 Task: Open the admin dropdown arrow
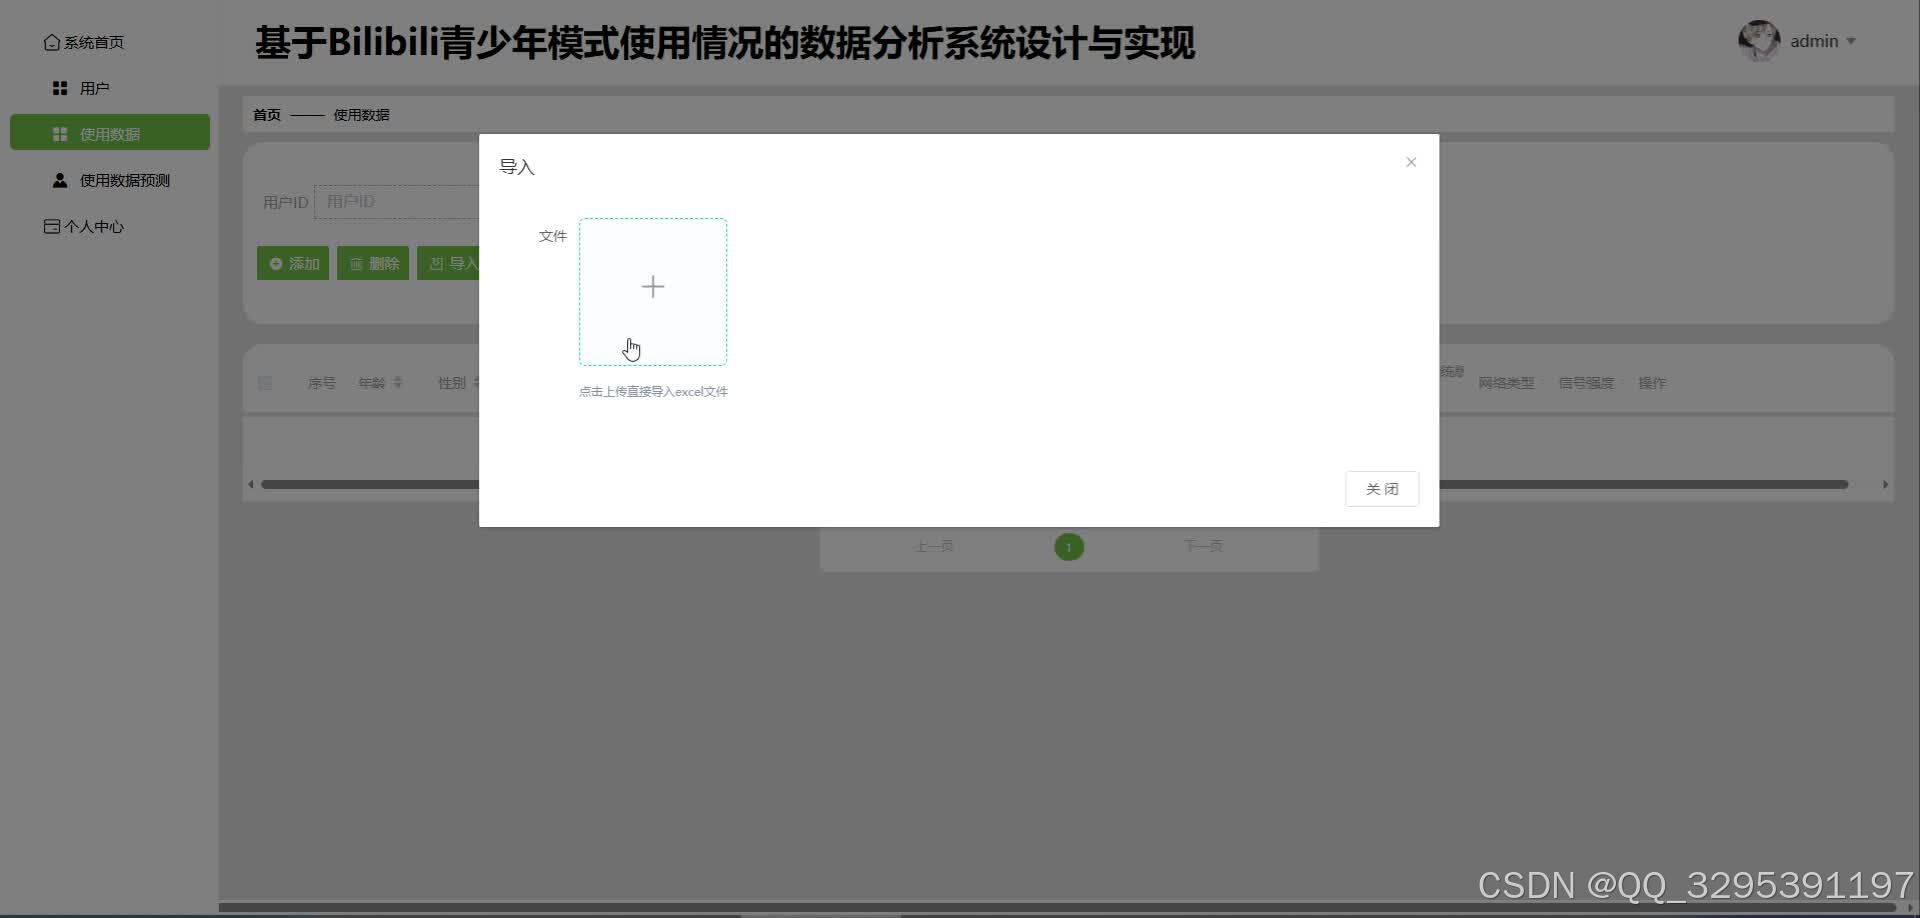tap(1852, 41)
